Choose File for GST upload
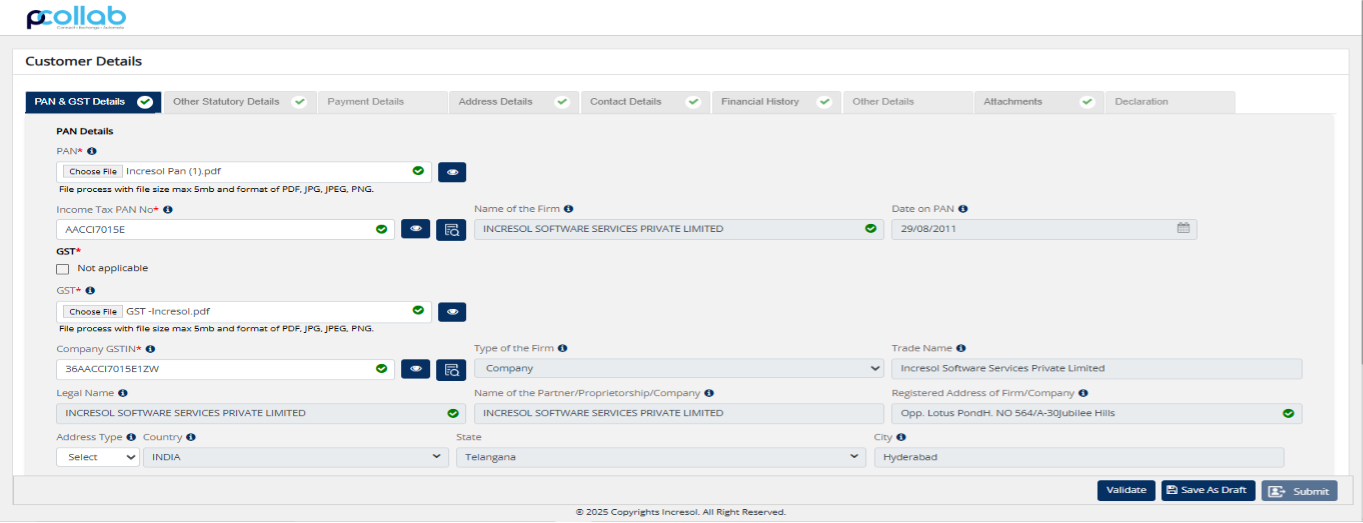The image size is (1363, 523). [x=93, y=311]
